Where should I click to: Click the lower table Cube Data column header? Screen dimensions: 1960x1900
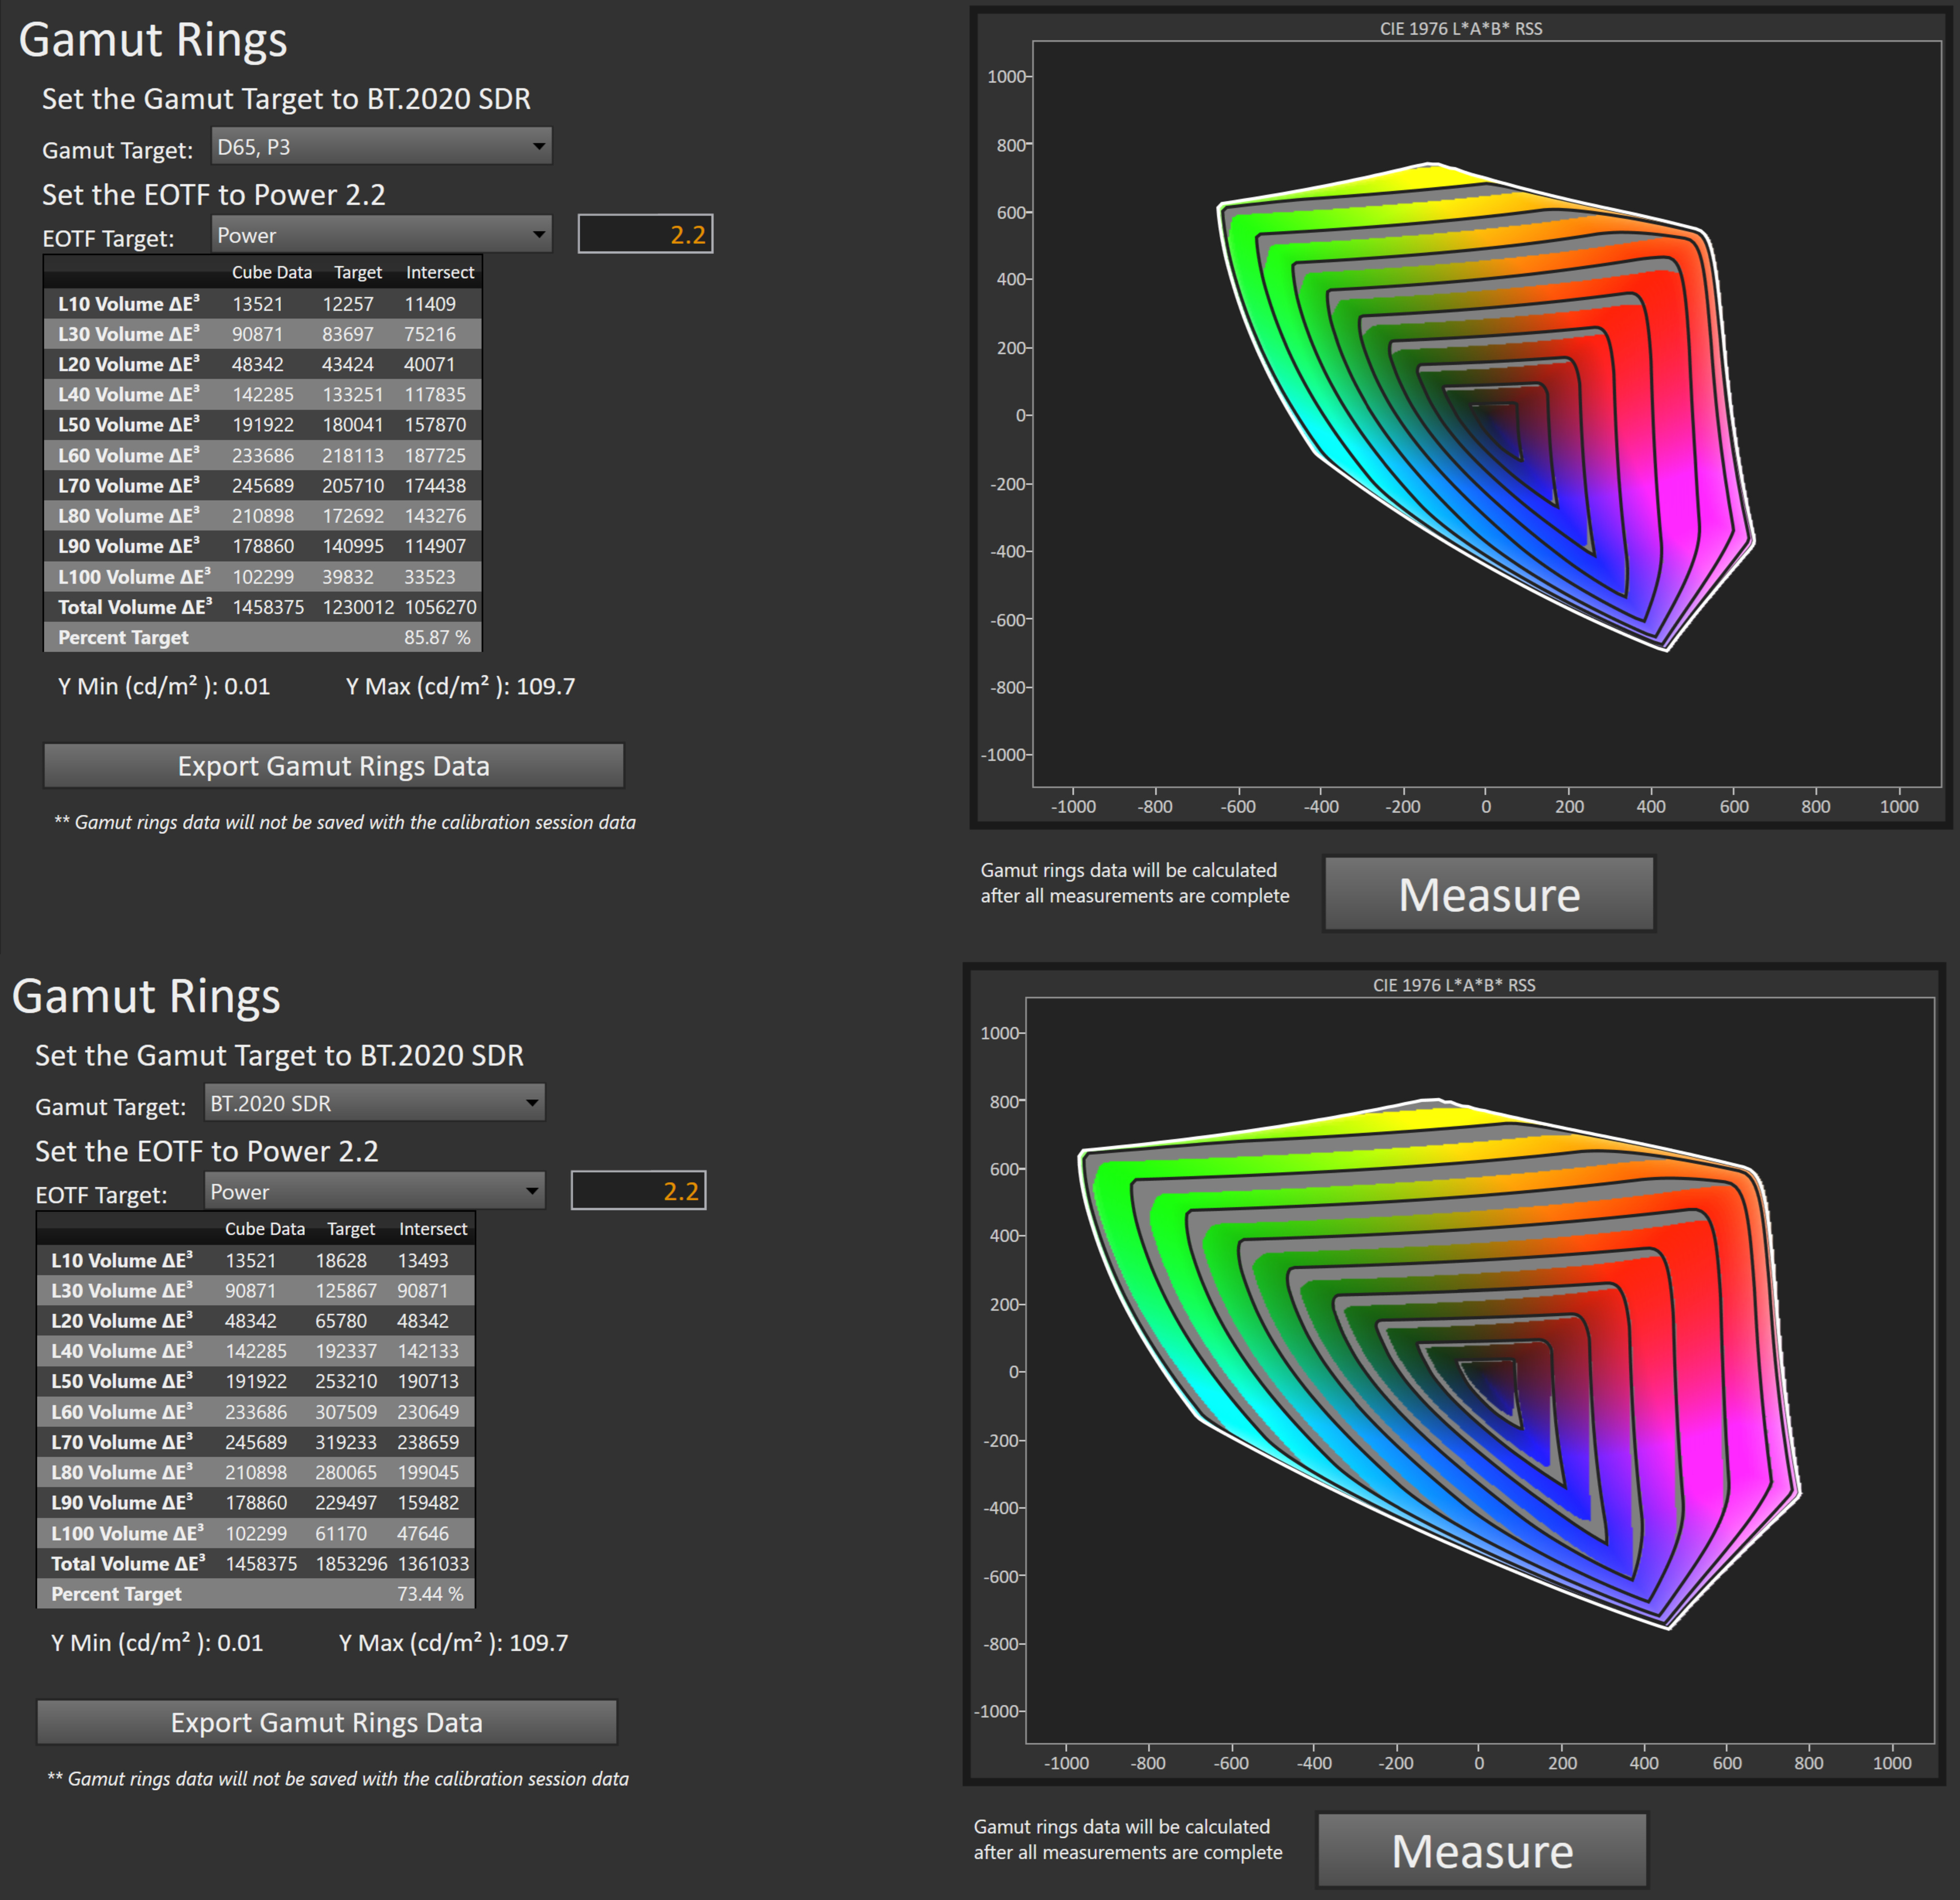click(x=265, y=1229)
